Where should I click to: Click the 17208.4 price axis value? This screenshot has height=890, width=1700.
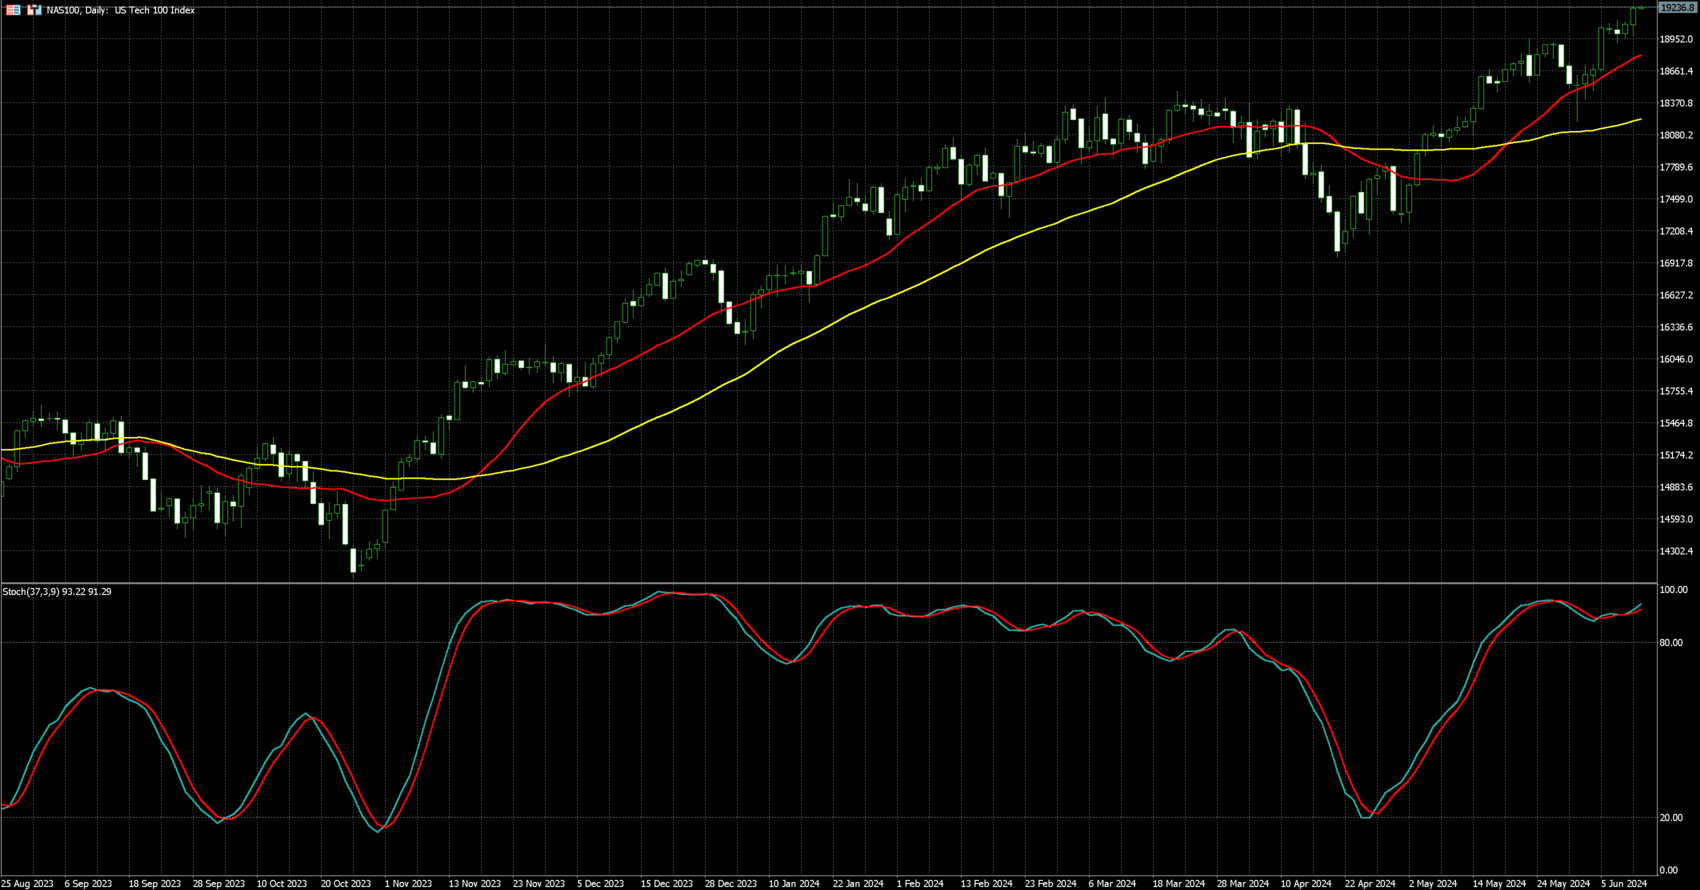(1676, 232)
